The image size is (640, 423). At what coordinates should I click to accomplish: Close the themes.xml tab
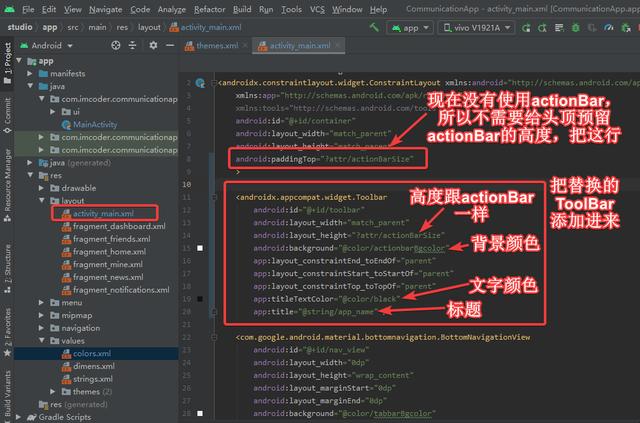[245, 46]
